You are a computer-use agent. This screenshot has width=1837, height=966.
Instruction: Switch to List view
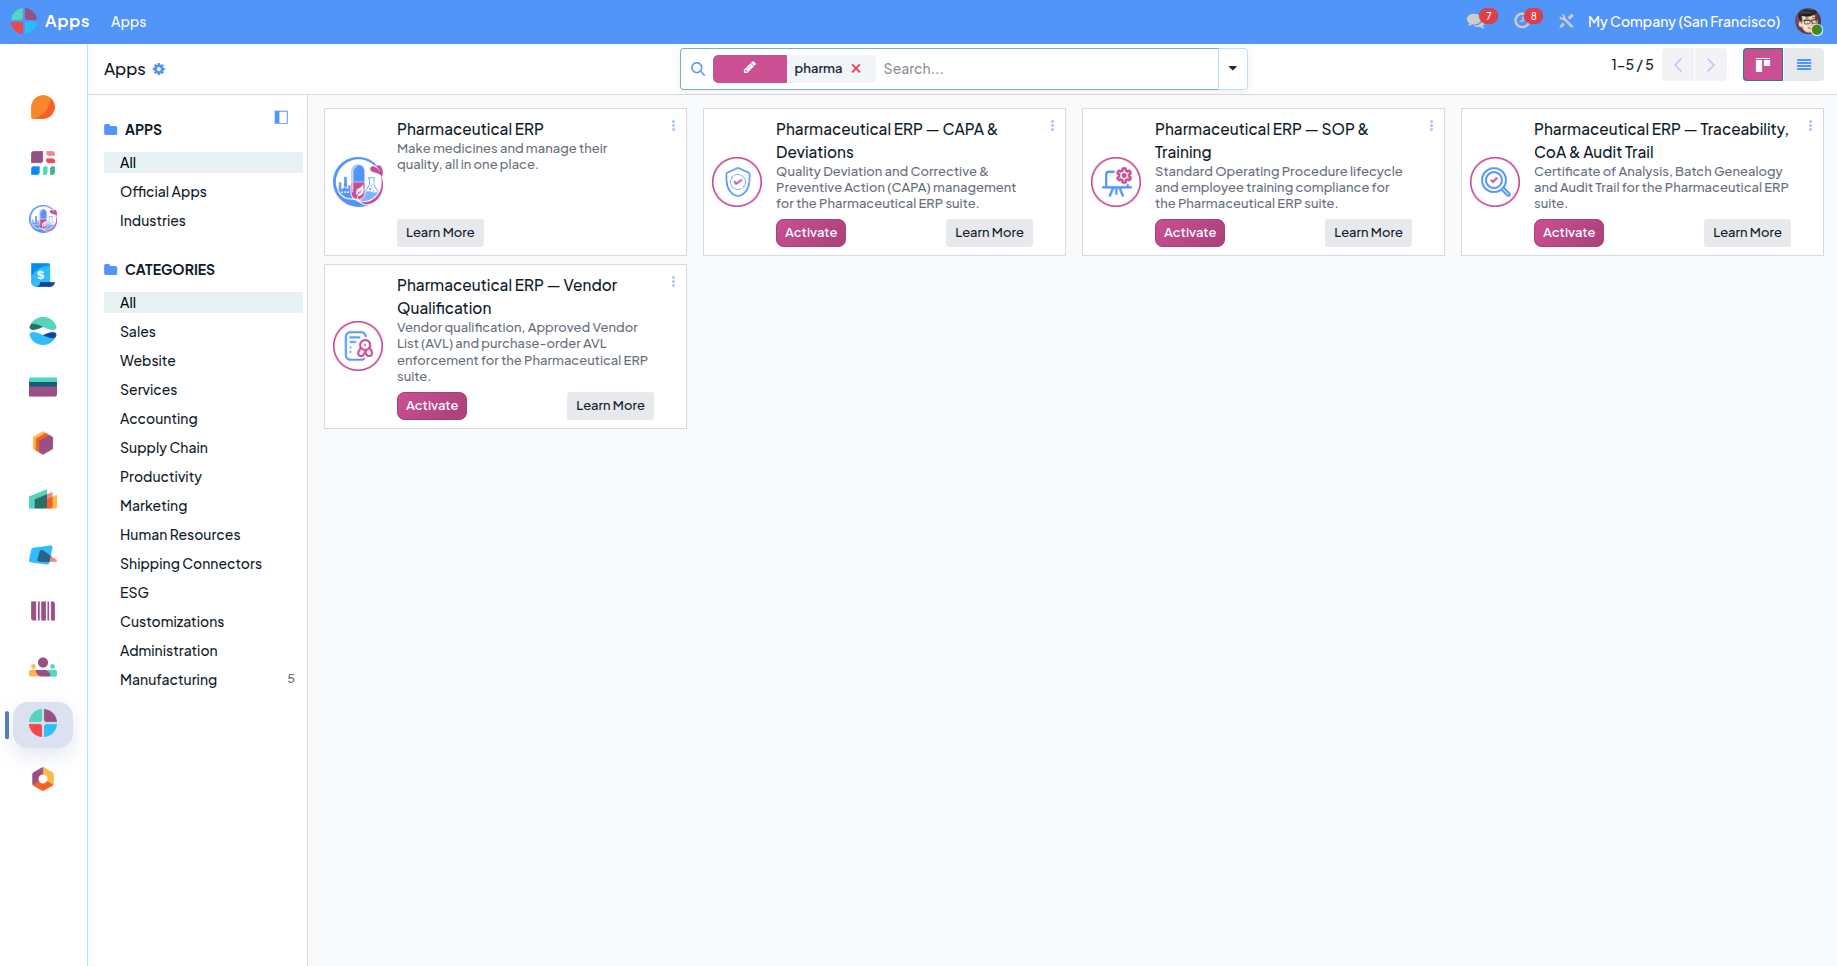1804,65
